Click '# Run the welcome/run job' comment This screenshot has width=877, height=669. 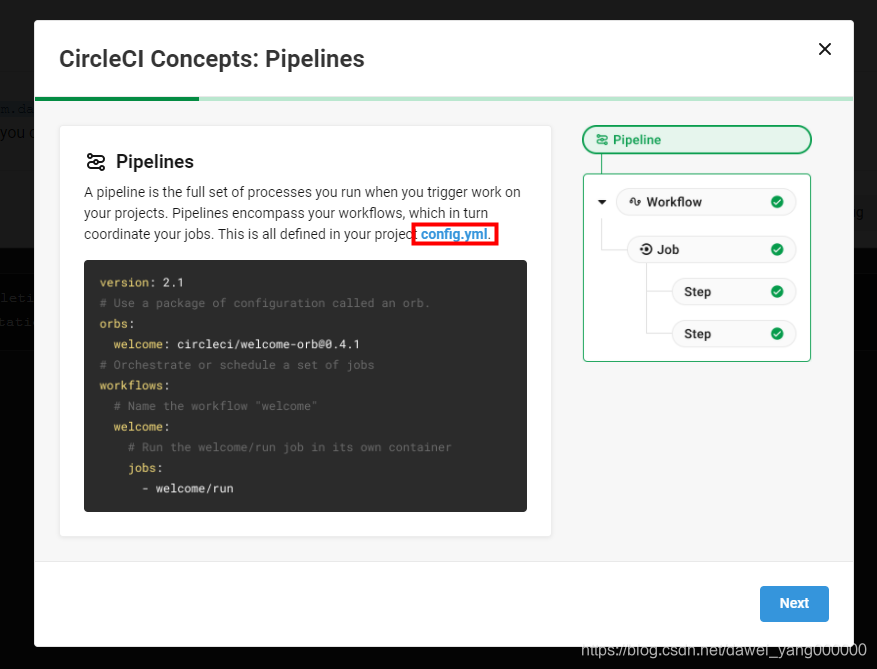[x=289, y=447]
